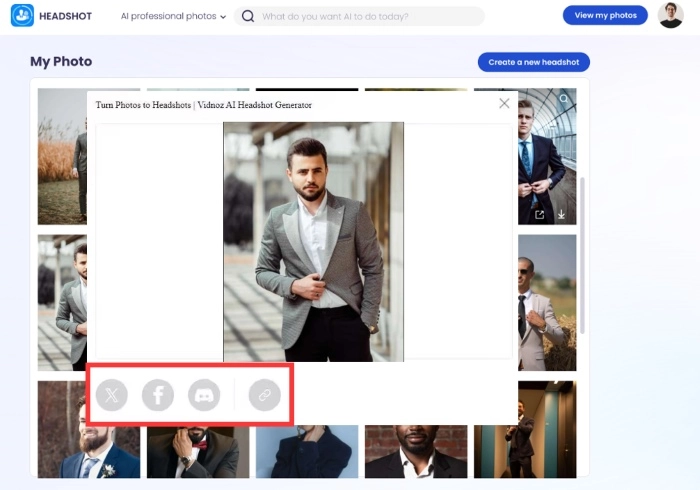Screen dimensions: 700x490
Task: Download the top-right headshot photo
Action: click(x=562, y=214)
